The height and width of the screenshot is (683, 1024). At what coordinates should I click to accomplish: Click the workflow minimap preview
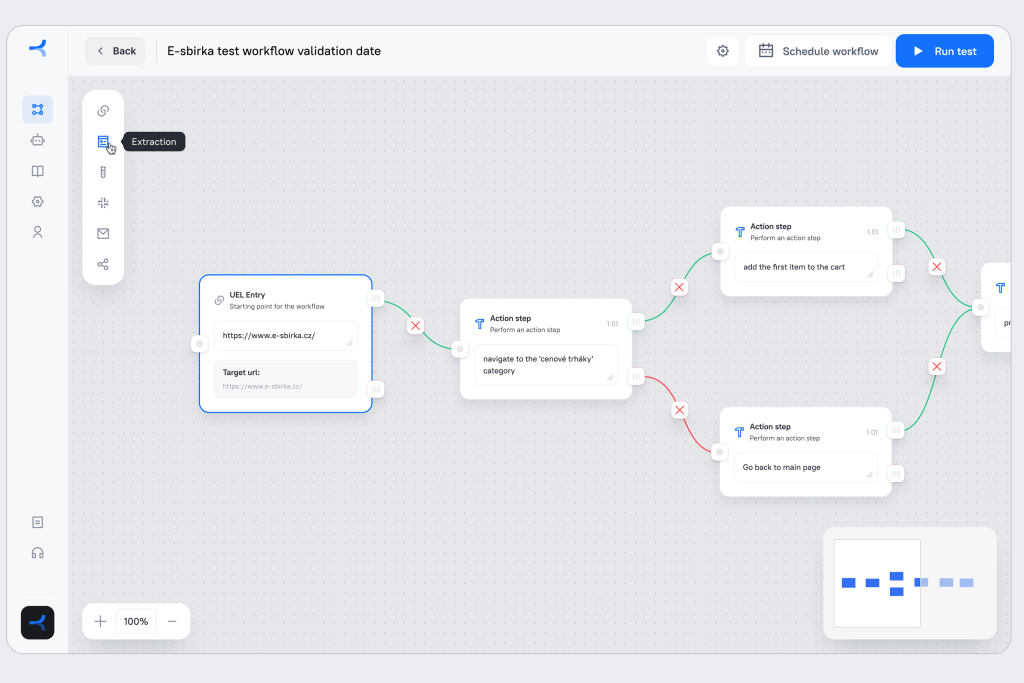point(909,583)
